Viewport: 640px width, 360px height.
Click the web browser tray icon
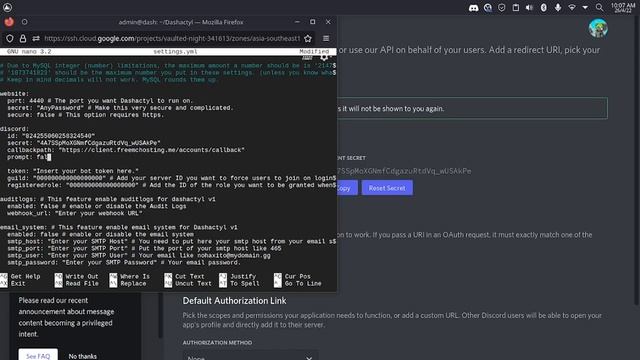[488, 7]
